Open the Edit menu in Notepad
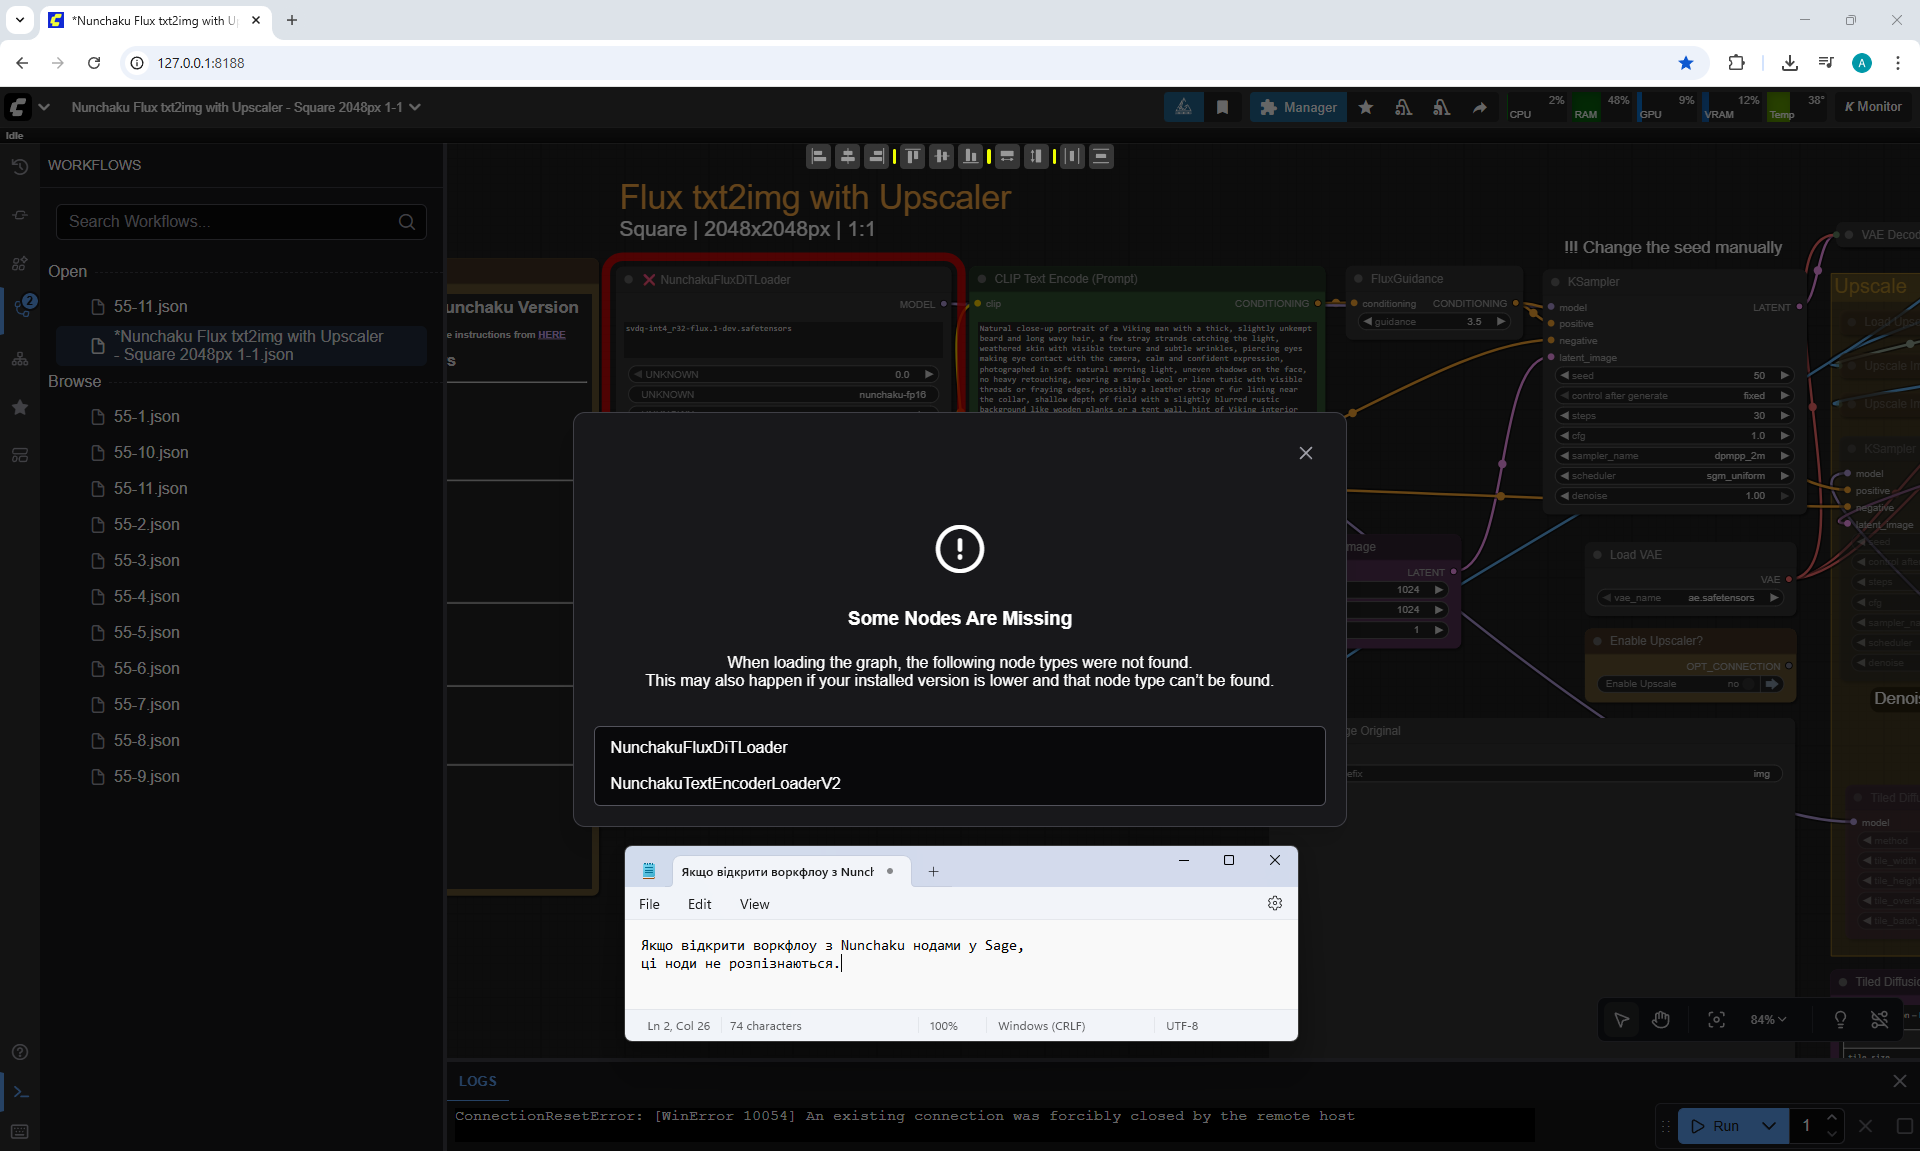Image resolution: width=1920 pixels, height=1151 pixels. tap(699, 904)
